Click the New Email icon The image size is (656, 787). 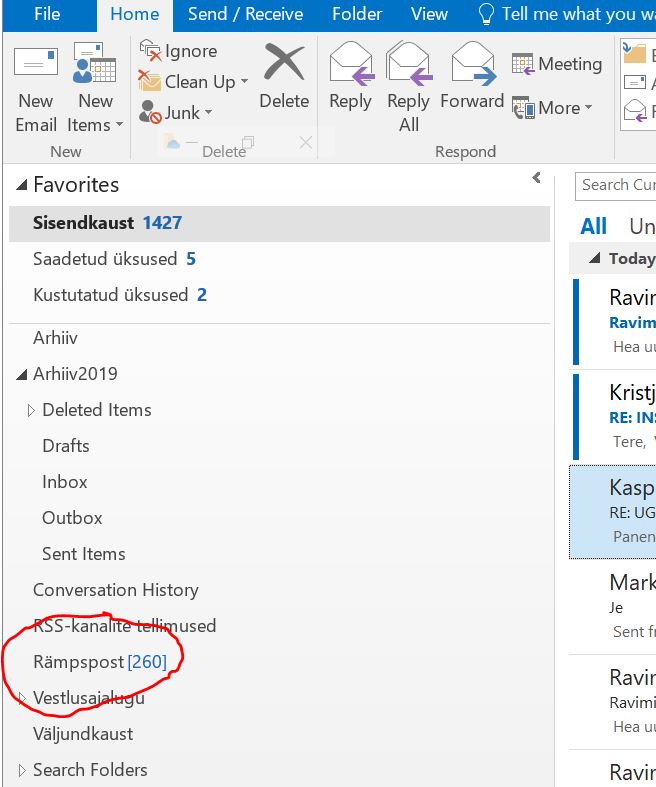36,64
